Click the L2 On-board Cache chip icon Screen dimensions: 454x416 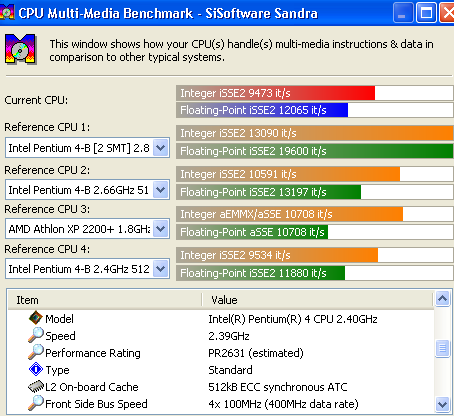[36, 387]
